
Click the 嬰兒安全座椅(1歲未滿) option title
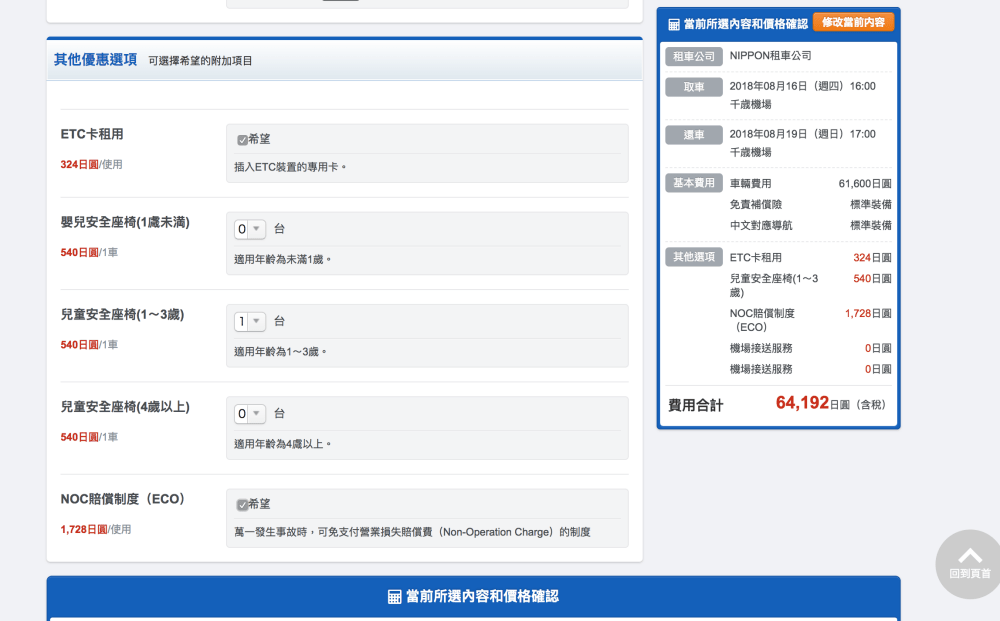tap(125, 222)
